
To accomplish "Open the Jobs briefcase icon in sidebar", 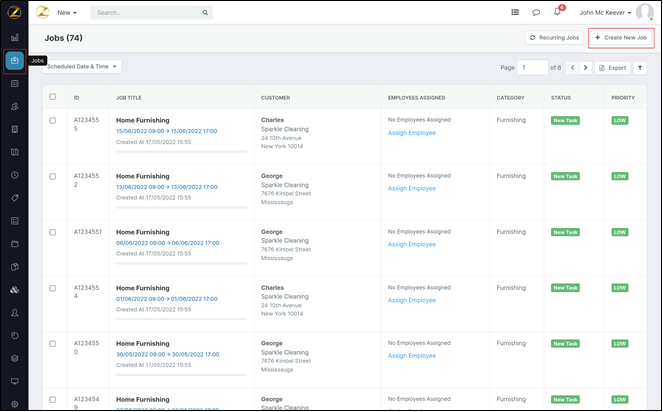I will point(14,61).
